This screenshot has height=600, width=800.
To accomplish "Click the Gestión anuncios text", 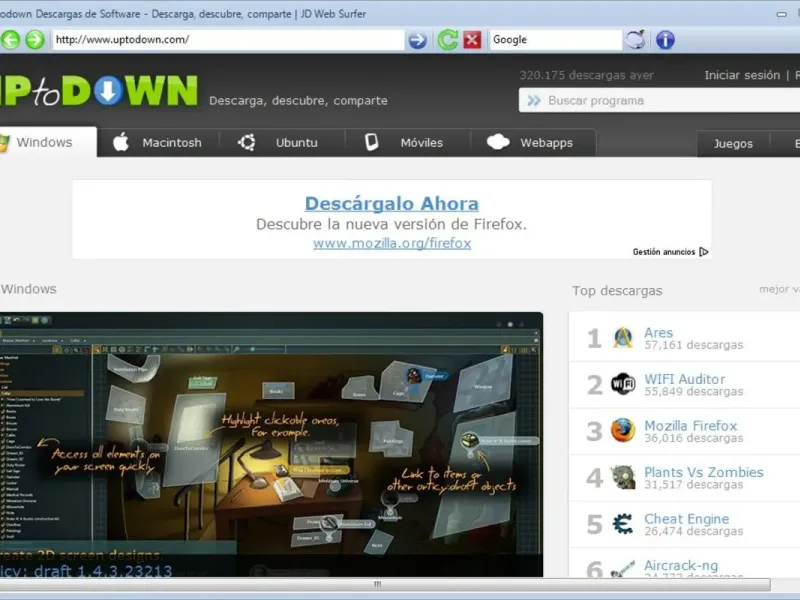I will (664, 252).
